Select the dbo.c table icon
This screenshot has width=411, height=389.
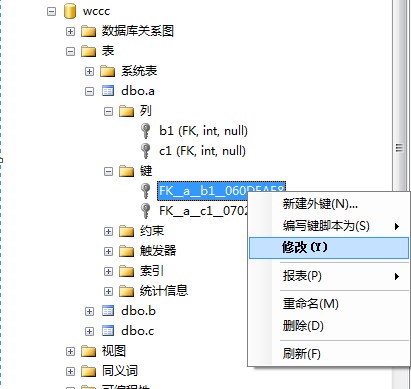click(108, 331)
